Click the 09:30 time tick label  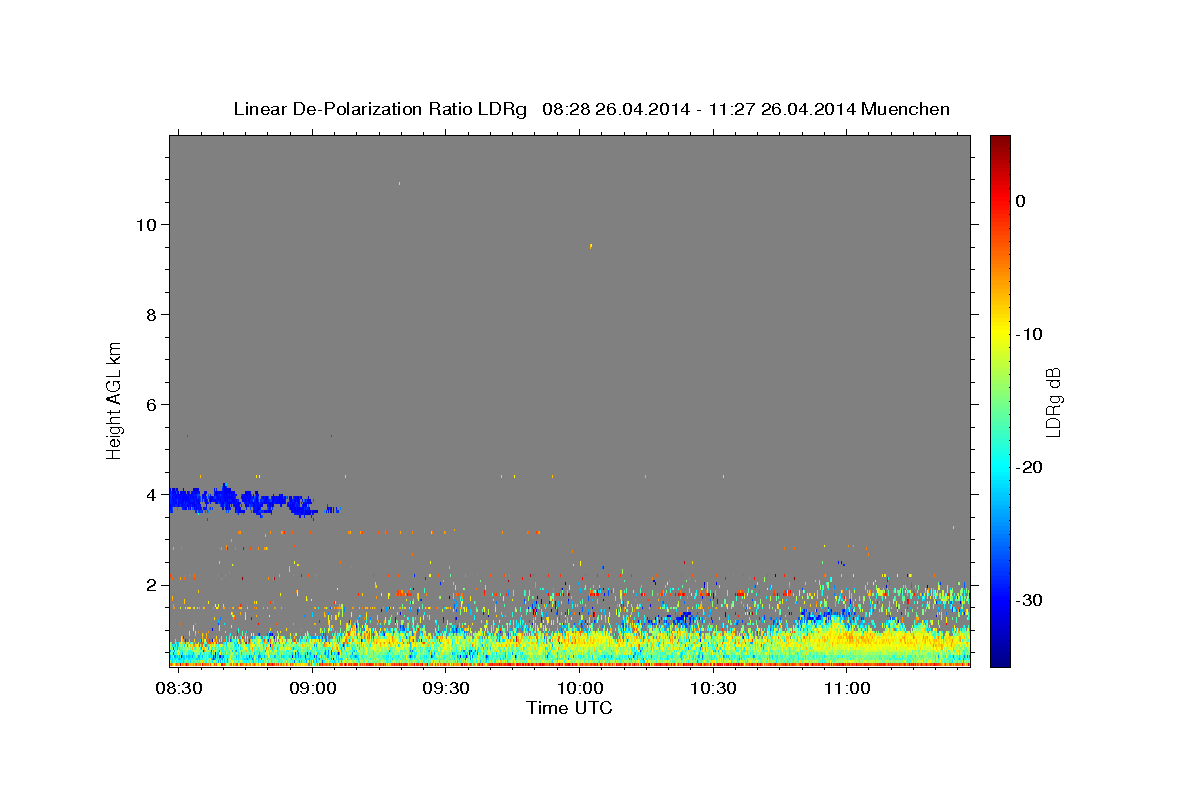447,689
